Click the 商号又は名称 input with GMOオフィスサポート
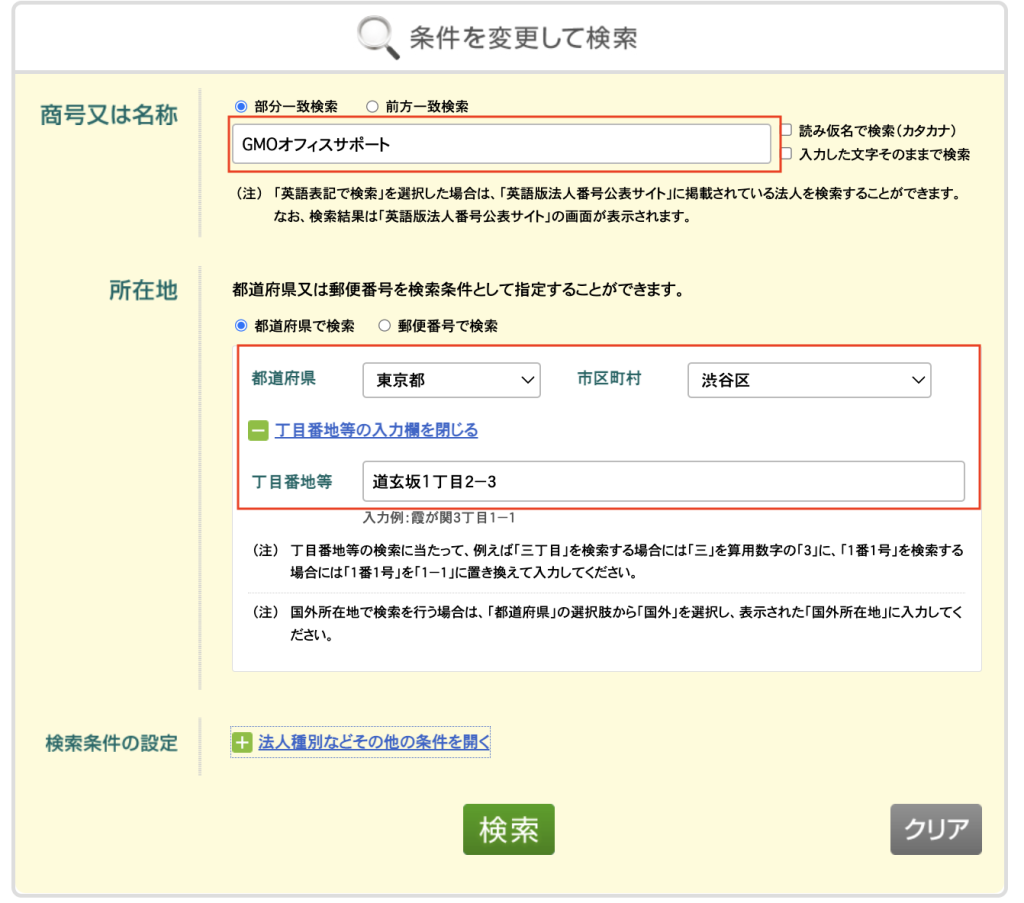This screenshot has height=903, width=1024. (x=501, y=144)
